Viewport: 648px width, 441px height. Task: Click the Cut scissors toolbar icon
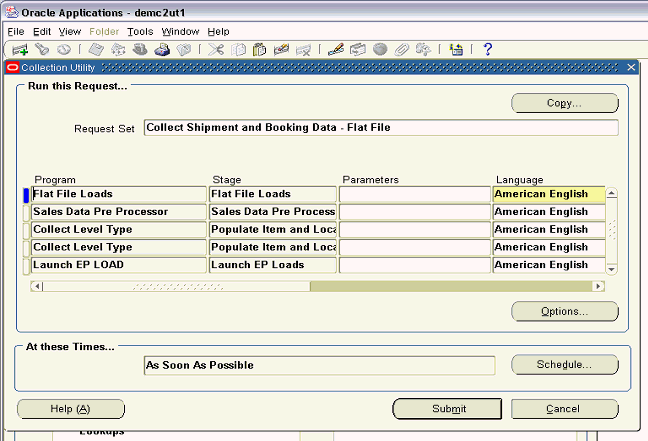(216, 50)
